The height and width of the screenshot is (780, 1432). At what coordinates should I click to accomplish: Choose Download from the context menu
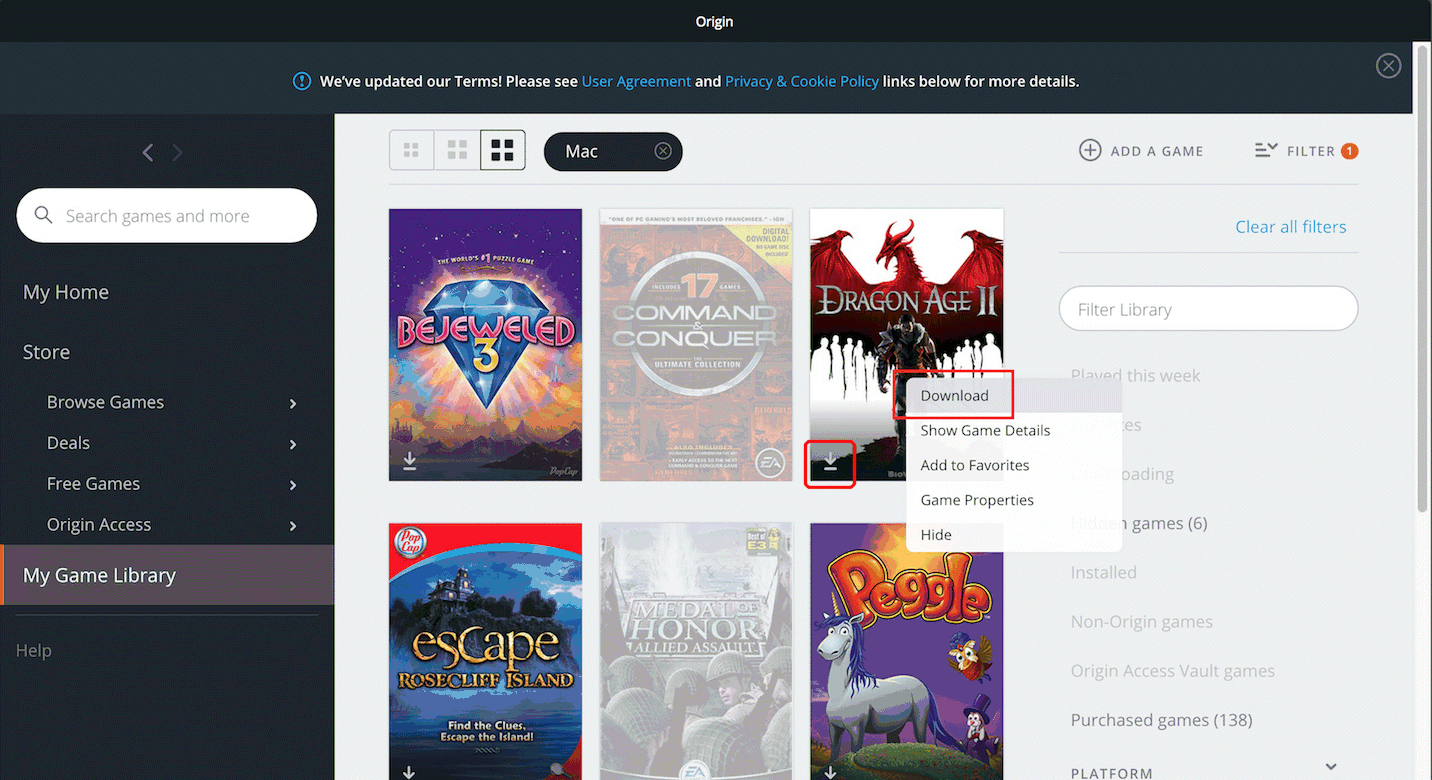[954, 396]
